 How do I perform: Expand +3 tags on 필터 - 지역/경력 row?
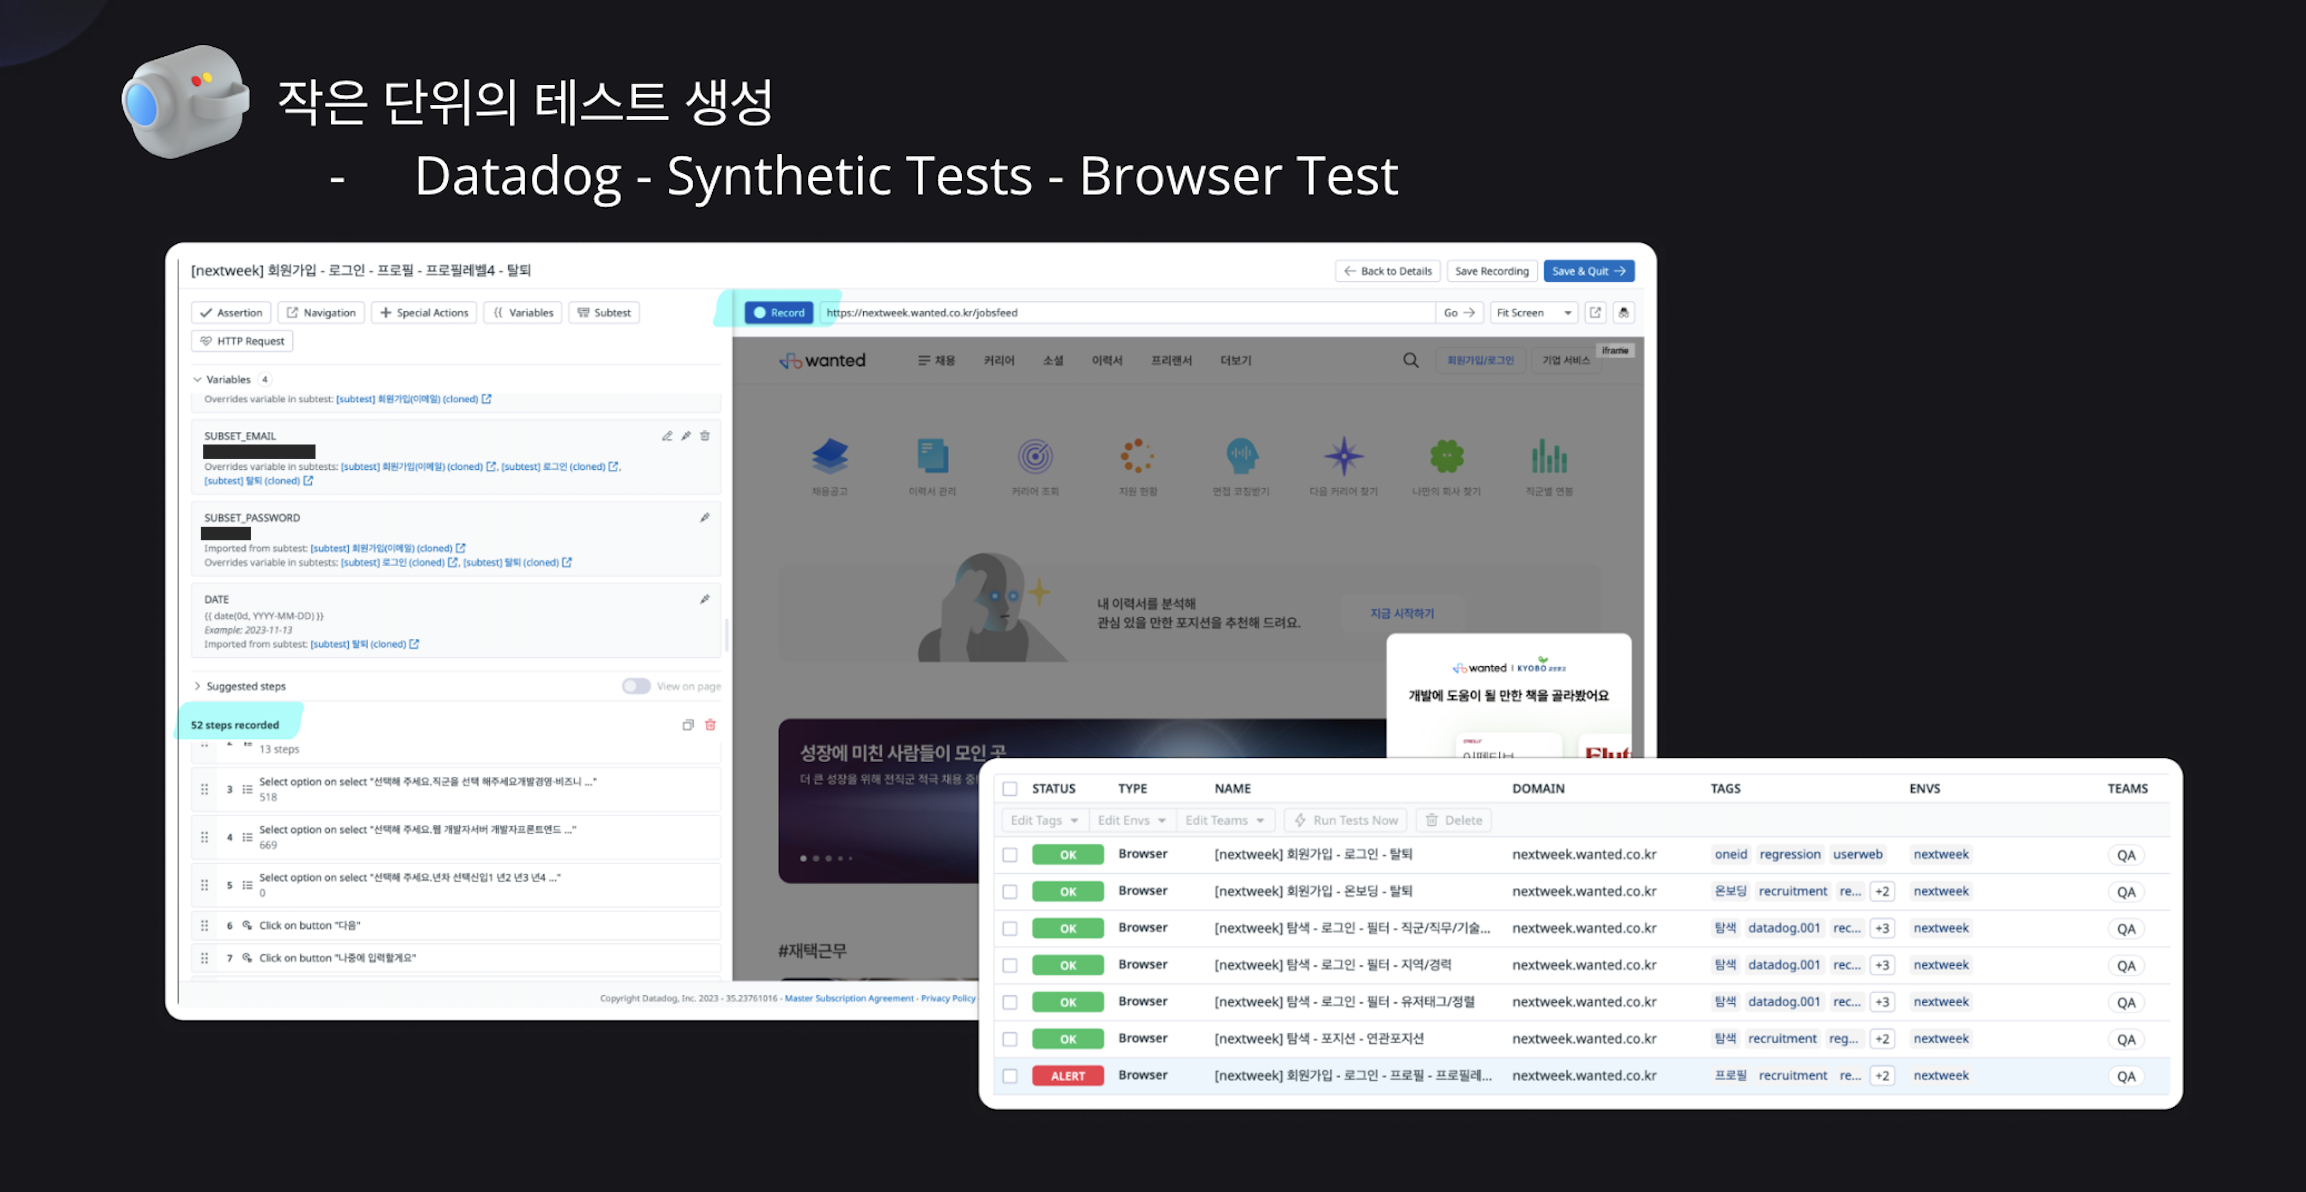[x=1882, y=966]
